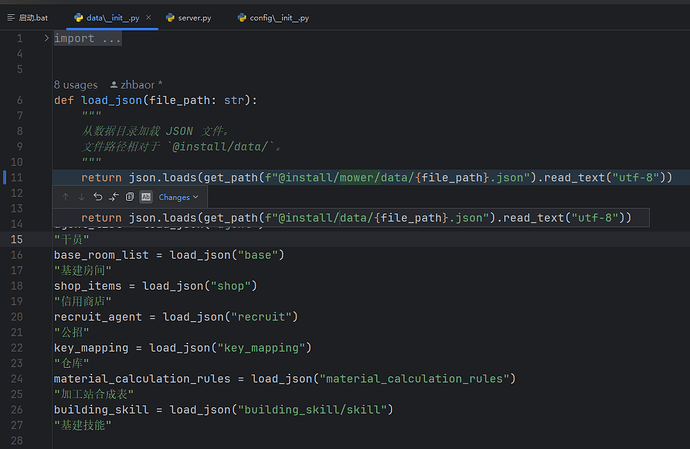This screenshot has height=449, width=690.
Task: Close the data\__init__.py tab
Action: [149, 18]
